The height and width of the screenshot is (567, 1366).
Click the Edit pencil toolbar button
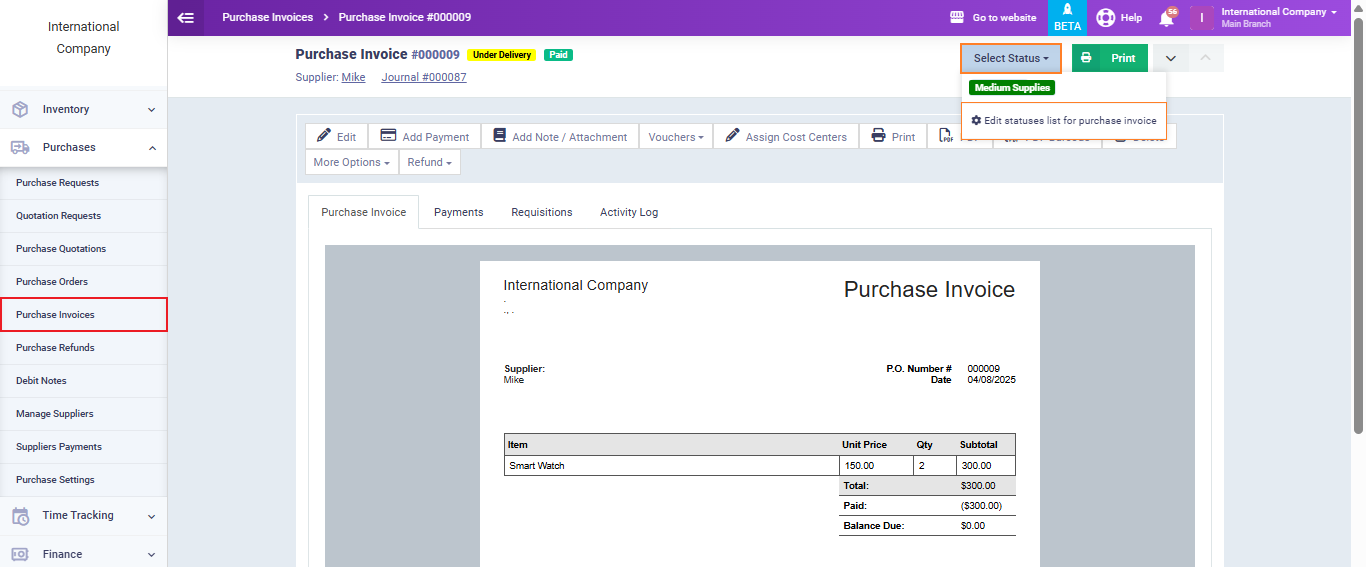click(337, 137)
